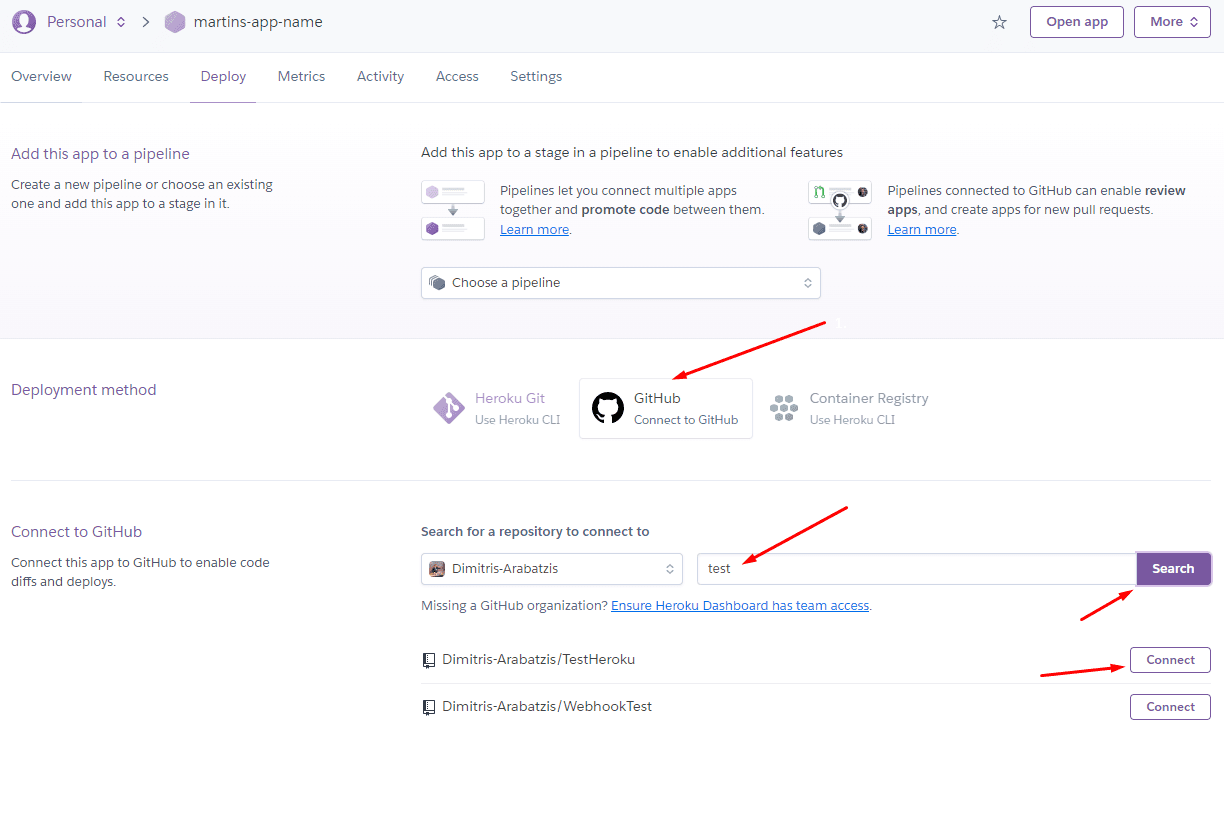Screen dimensions: 1224x826
Task: Click the repository search field containing test
Action: pyautogui.click(x=916, y=569)
